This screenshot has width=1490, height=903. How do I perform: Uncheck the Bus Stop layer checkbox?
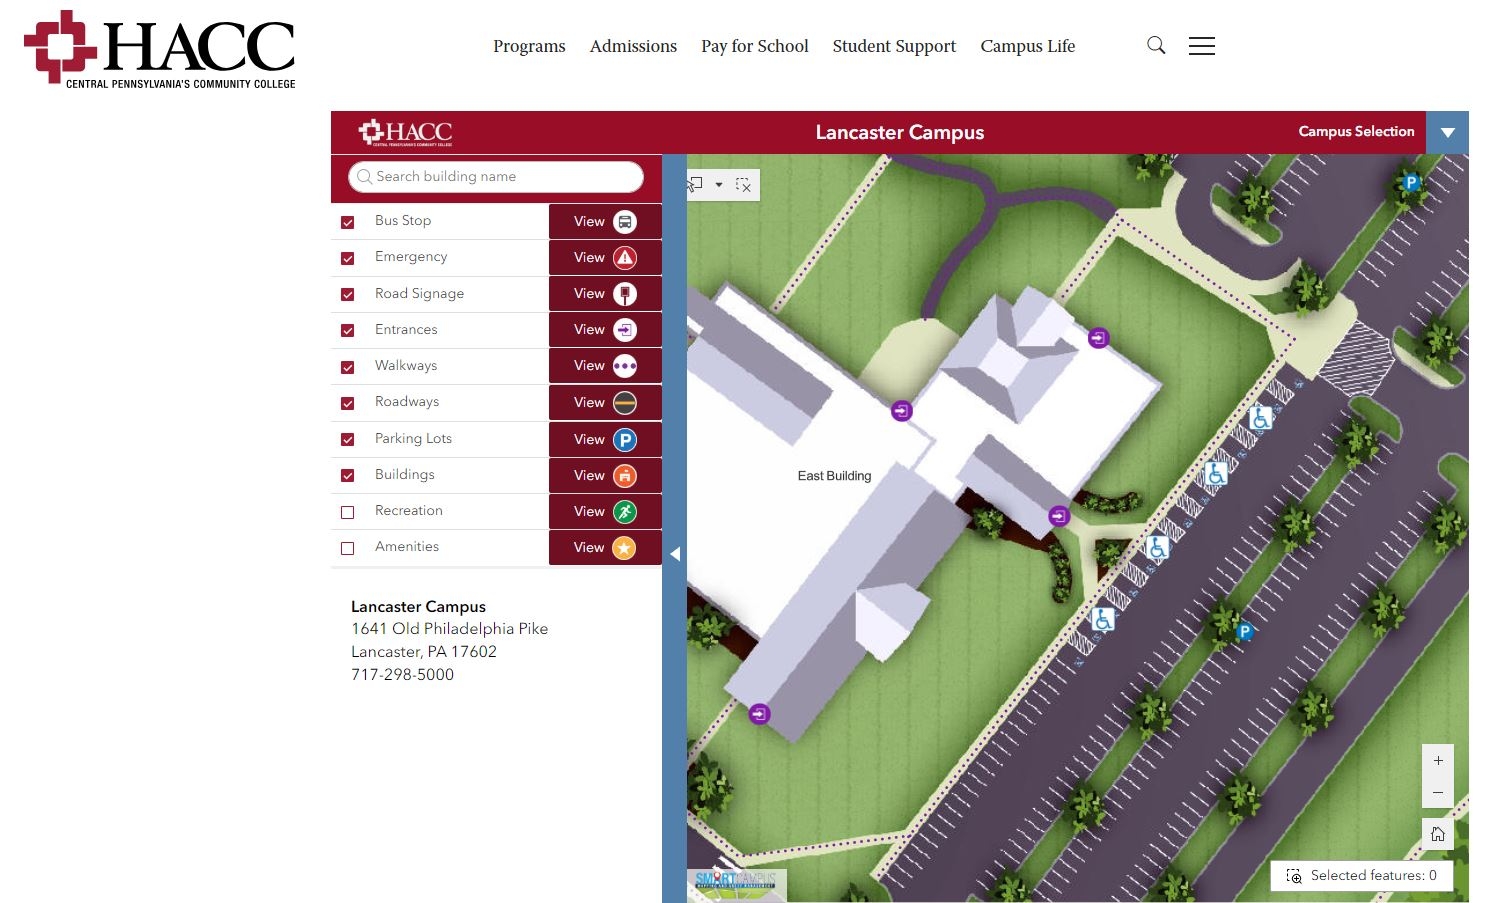point(348,222)
